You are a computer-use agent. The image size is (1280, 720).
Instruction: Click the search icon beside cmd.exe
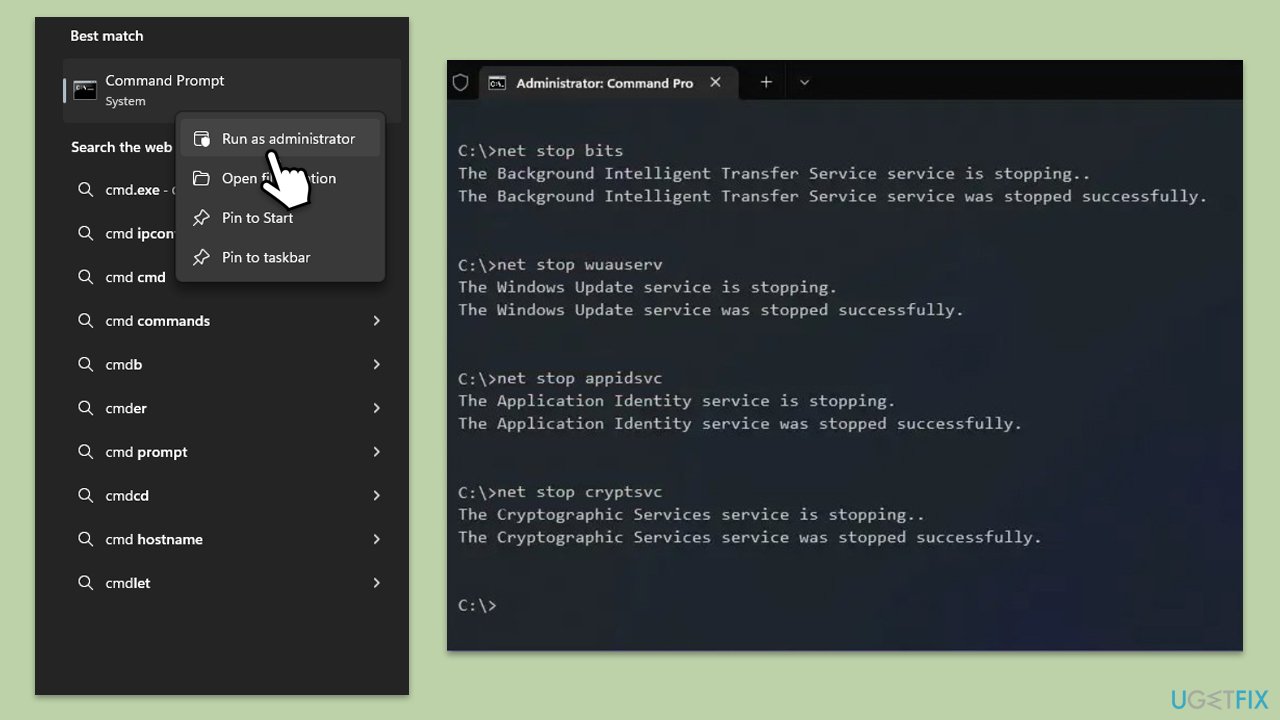pyautogui.click(x=86, y=189)
